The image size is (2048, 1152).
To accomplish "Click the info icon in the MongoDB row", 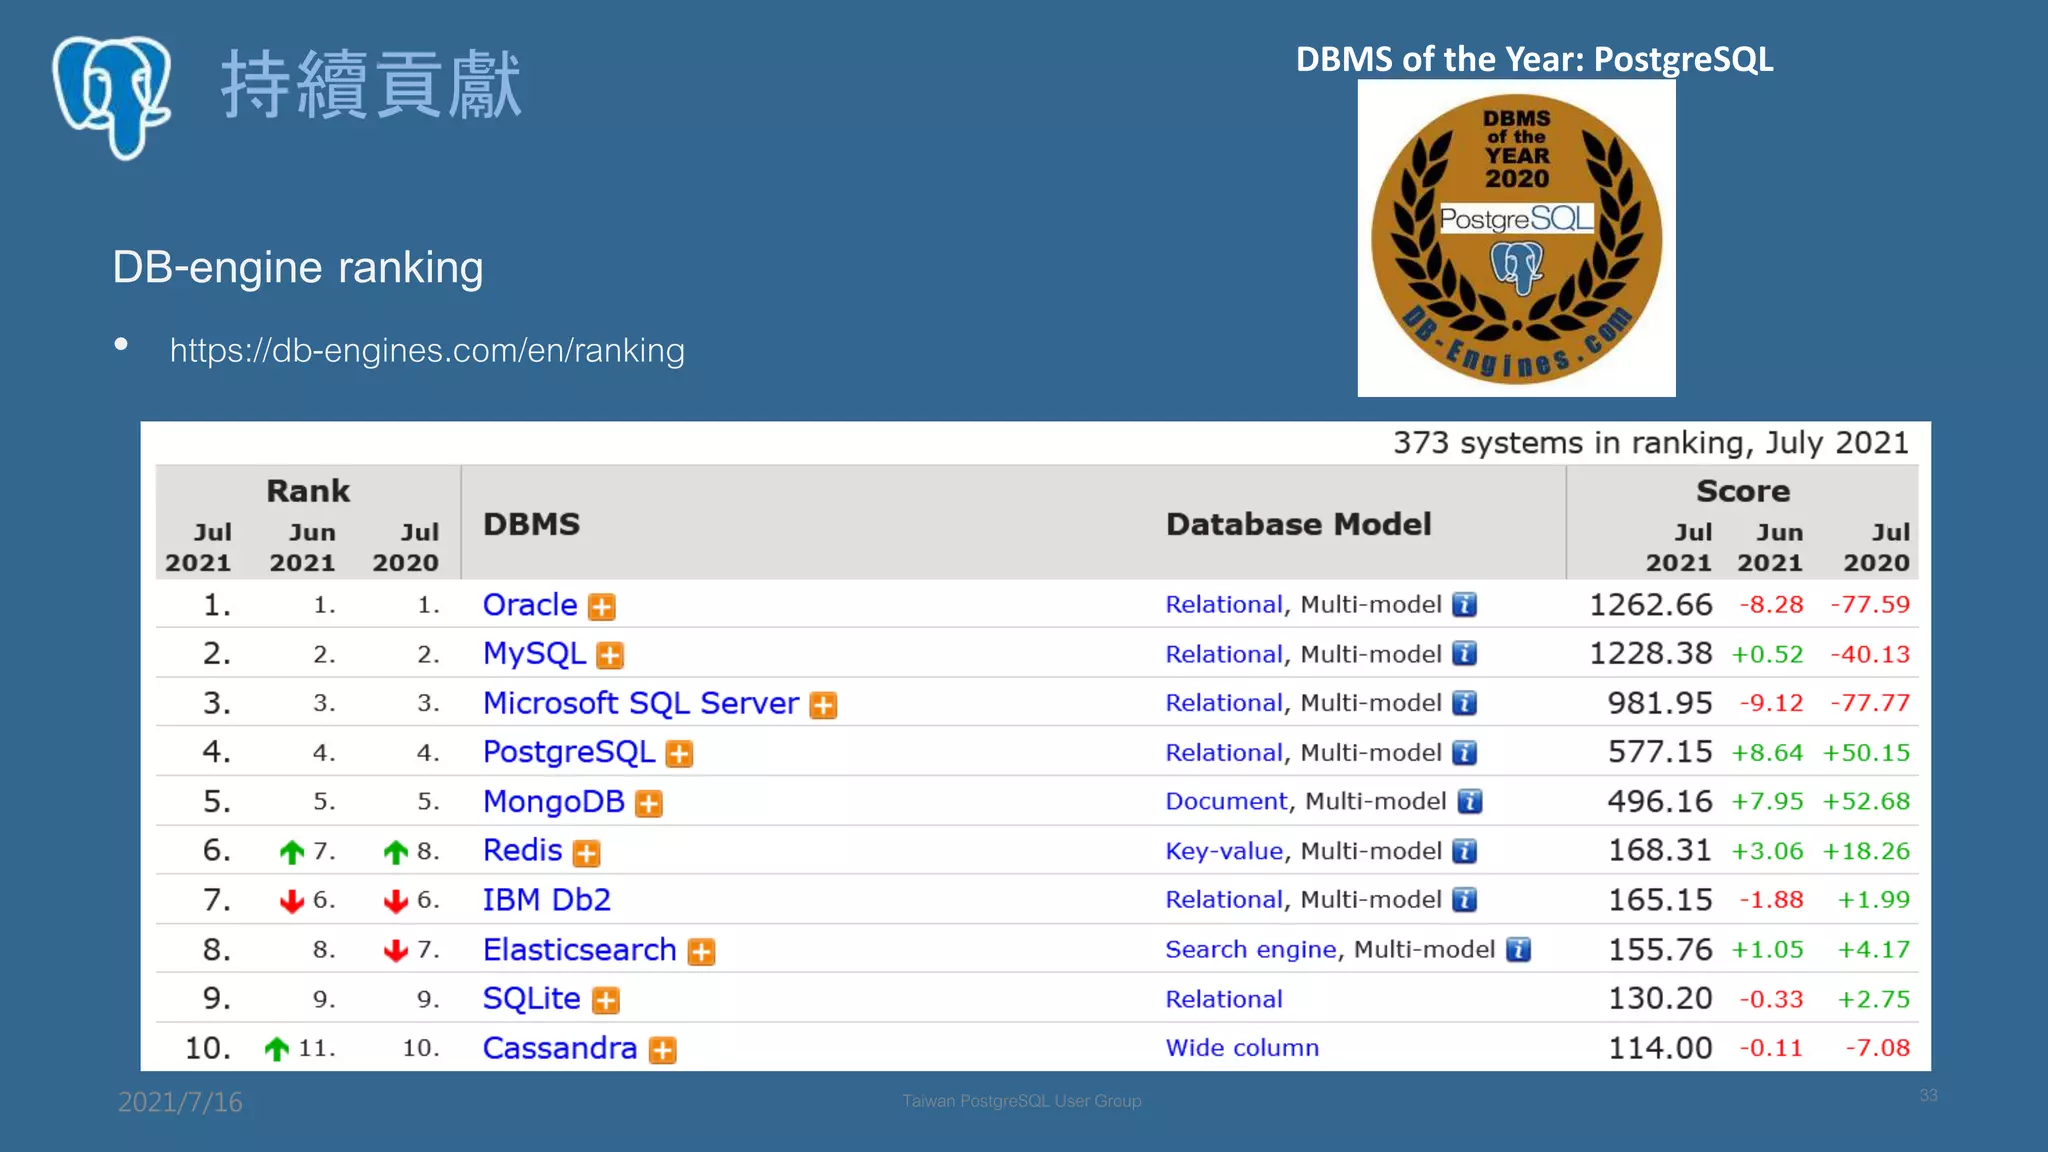I will (1469, 801).
